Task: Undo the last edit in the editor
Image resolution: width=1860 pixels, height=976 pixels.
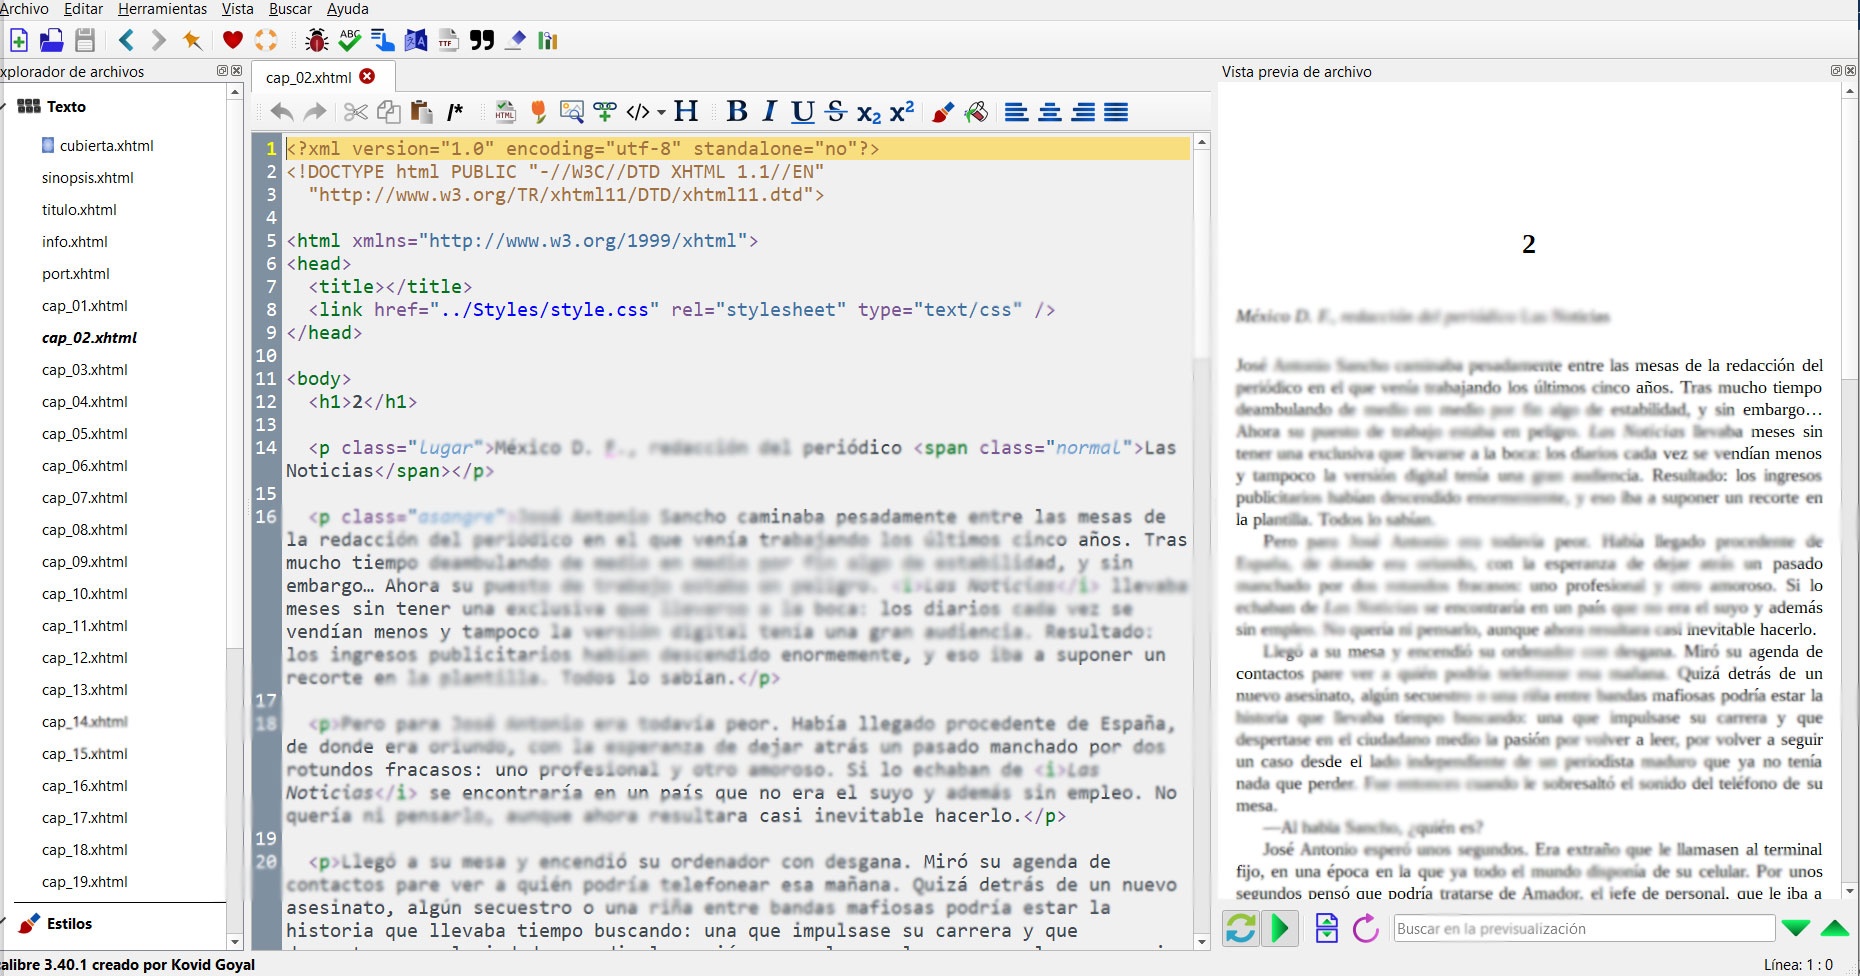Action: tap(282, 112)
